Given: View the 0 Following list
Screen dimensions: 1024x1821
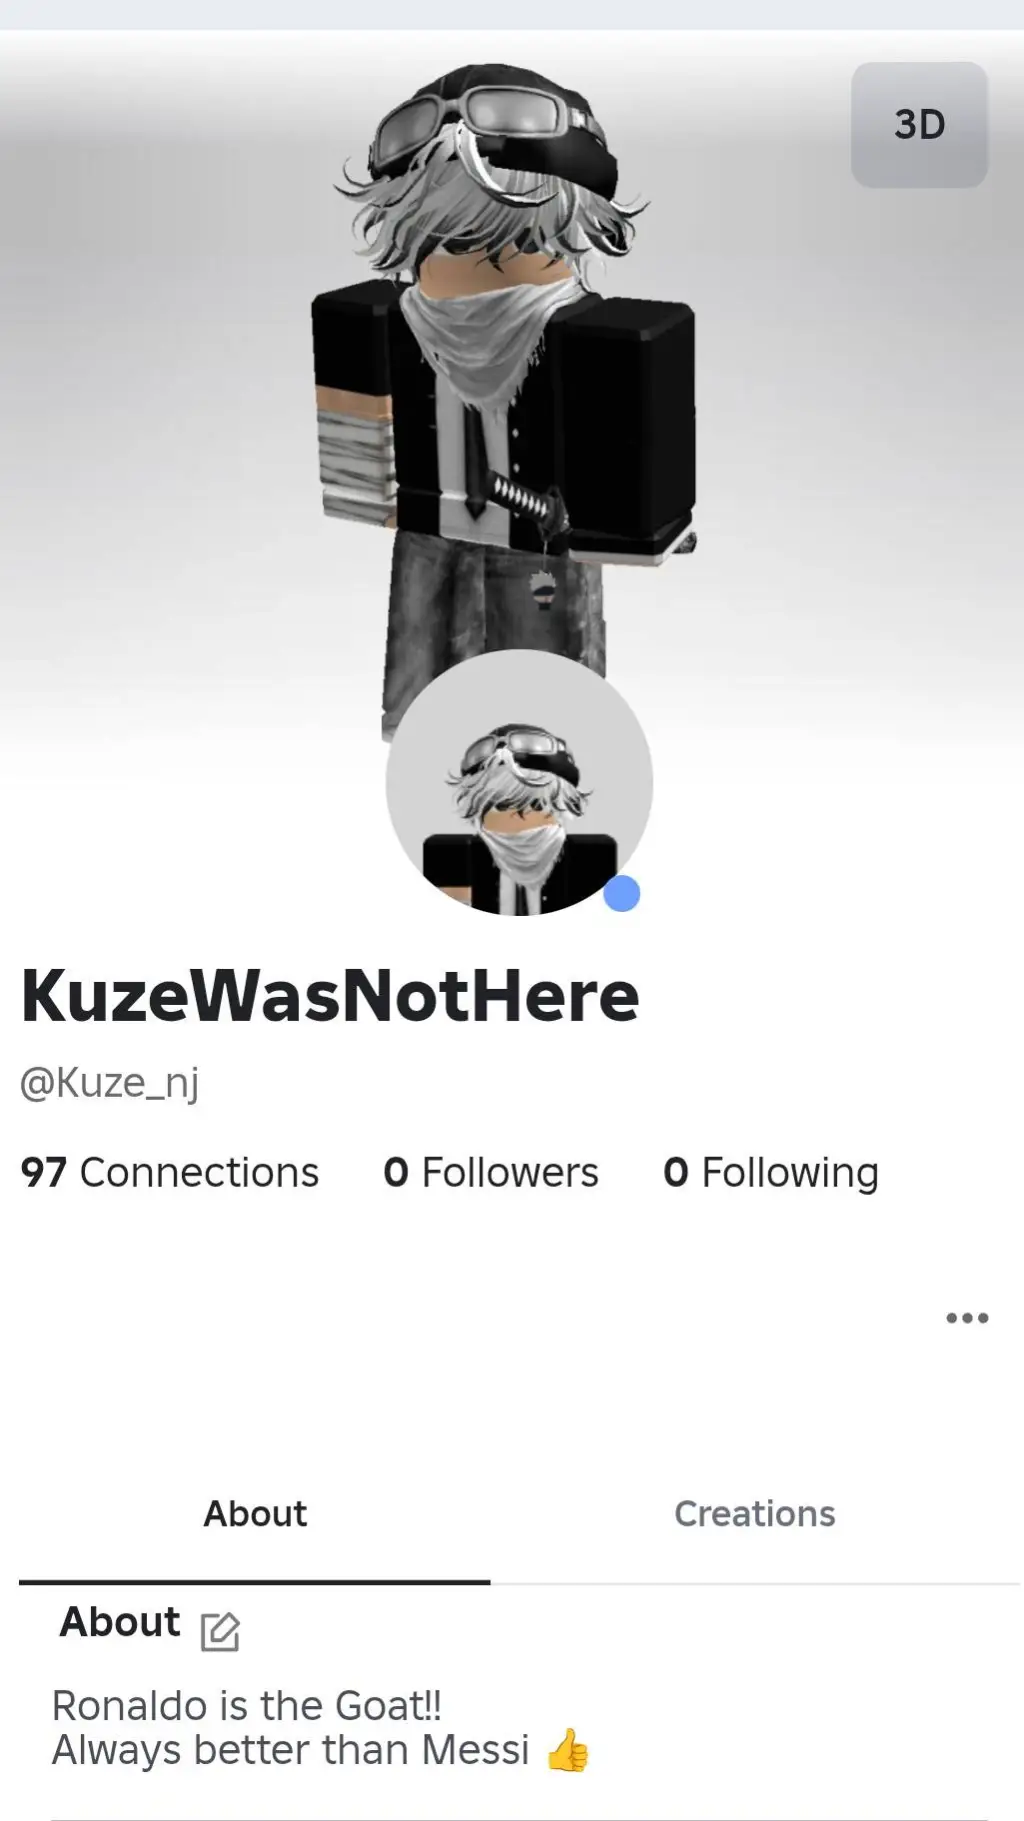Looking at the screenshot, I should coord(771,1173).
